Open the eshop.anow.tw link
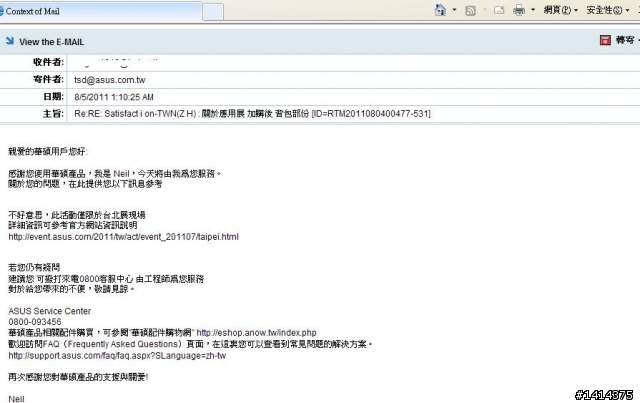Screen dimensions: 640x403 tap(256, 333)
